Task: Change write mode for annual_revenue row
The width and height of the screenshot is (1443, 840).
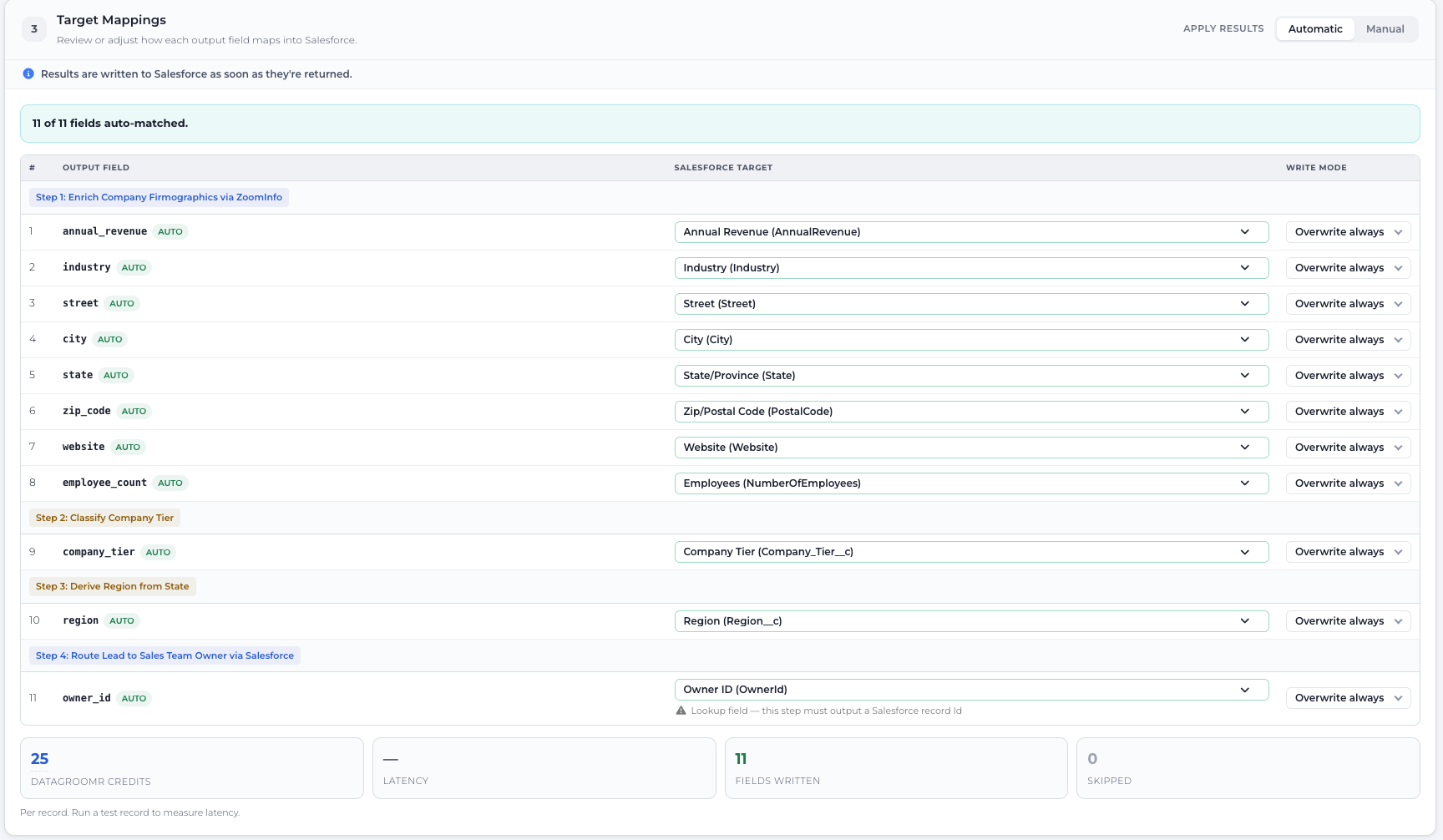Action: coord(1348,232)
